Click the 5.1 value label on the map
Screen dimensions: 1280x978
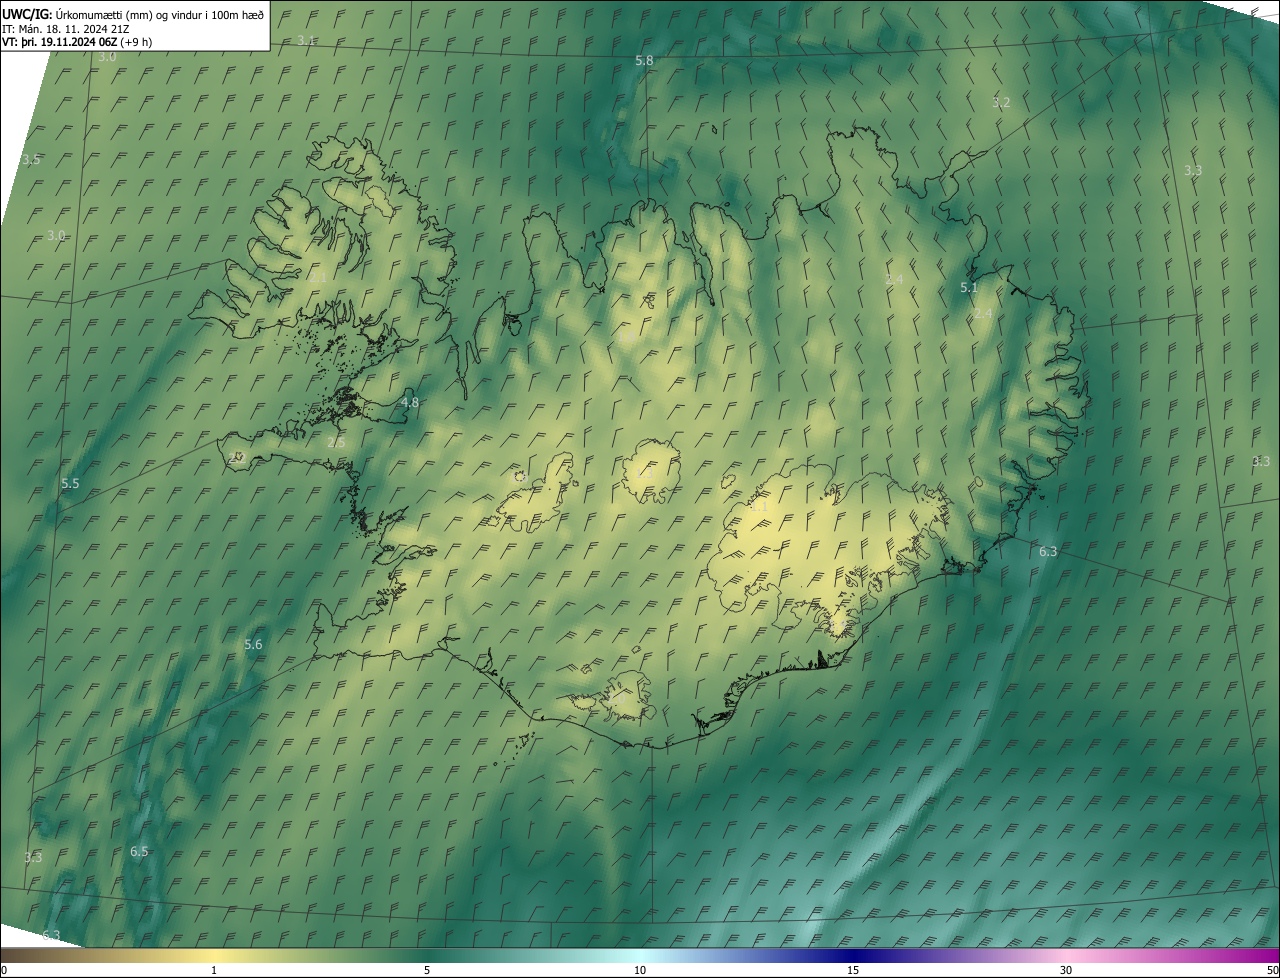(x=968, y=288)
